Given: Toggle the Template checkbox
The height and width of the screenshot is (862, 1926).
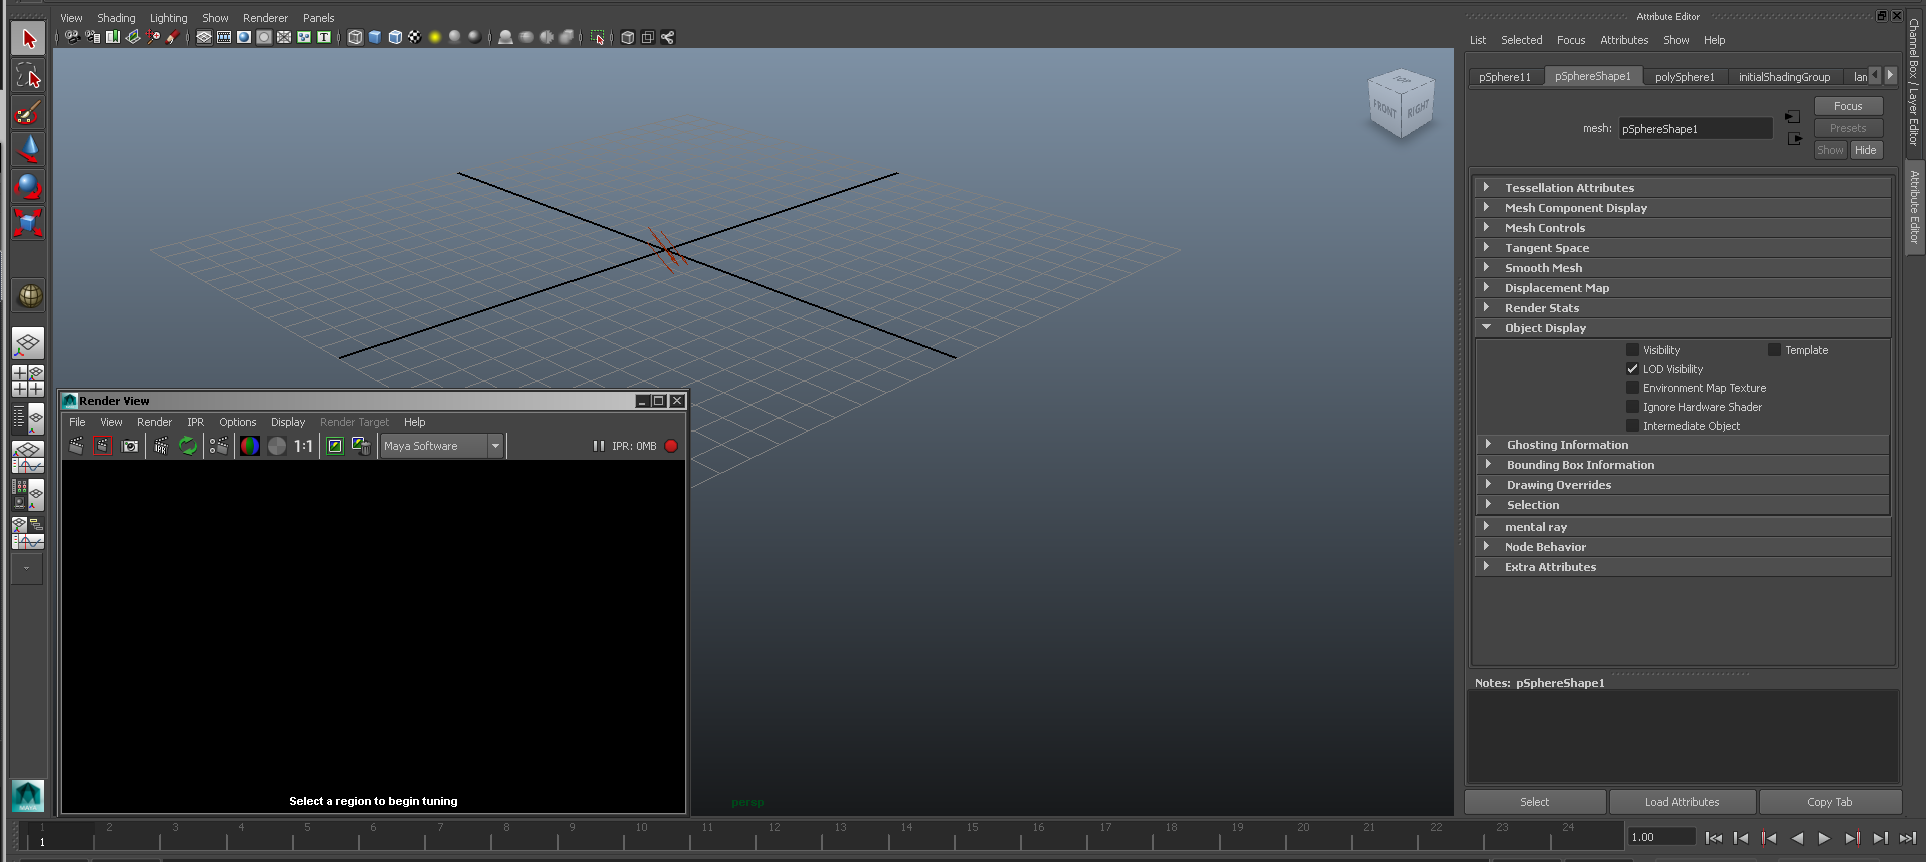Looking at the screenshot, I should point(1774,350).
